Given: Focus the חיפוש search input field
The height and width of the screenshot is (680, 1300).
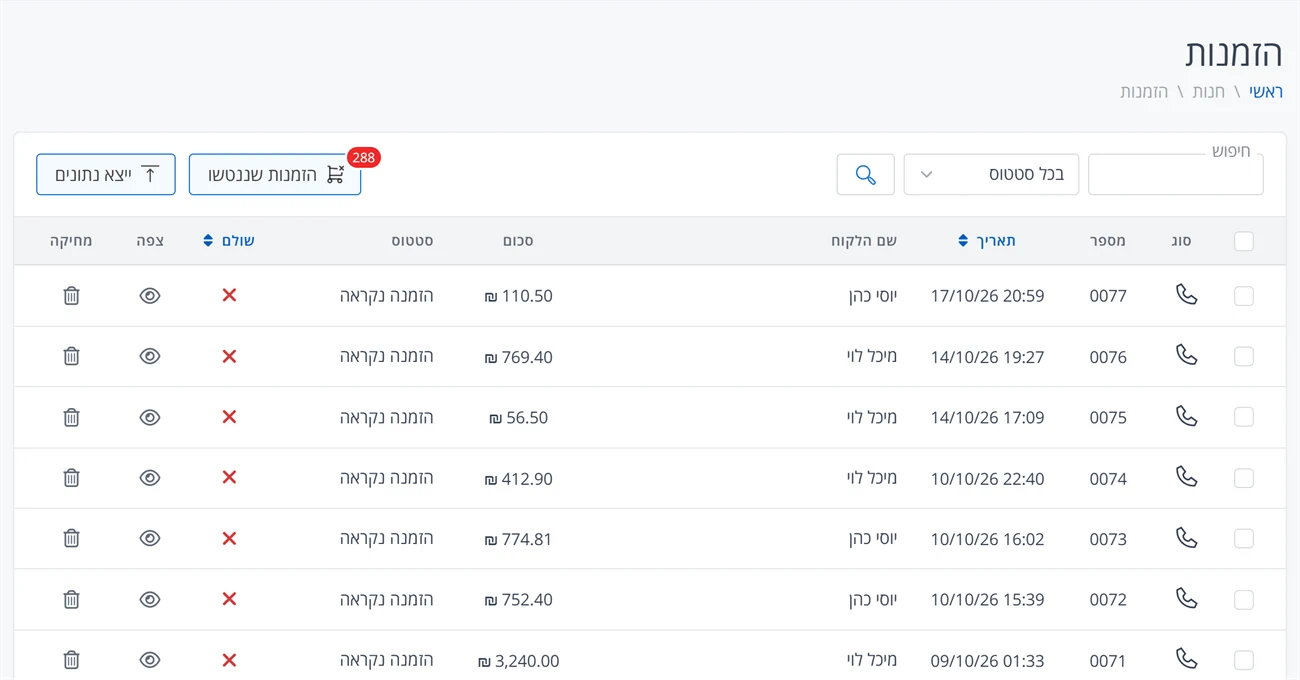Looking at the screenshot, I should coord(1175,175).
